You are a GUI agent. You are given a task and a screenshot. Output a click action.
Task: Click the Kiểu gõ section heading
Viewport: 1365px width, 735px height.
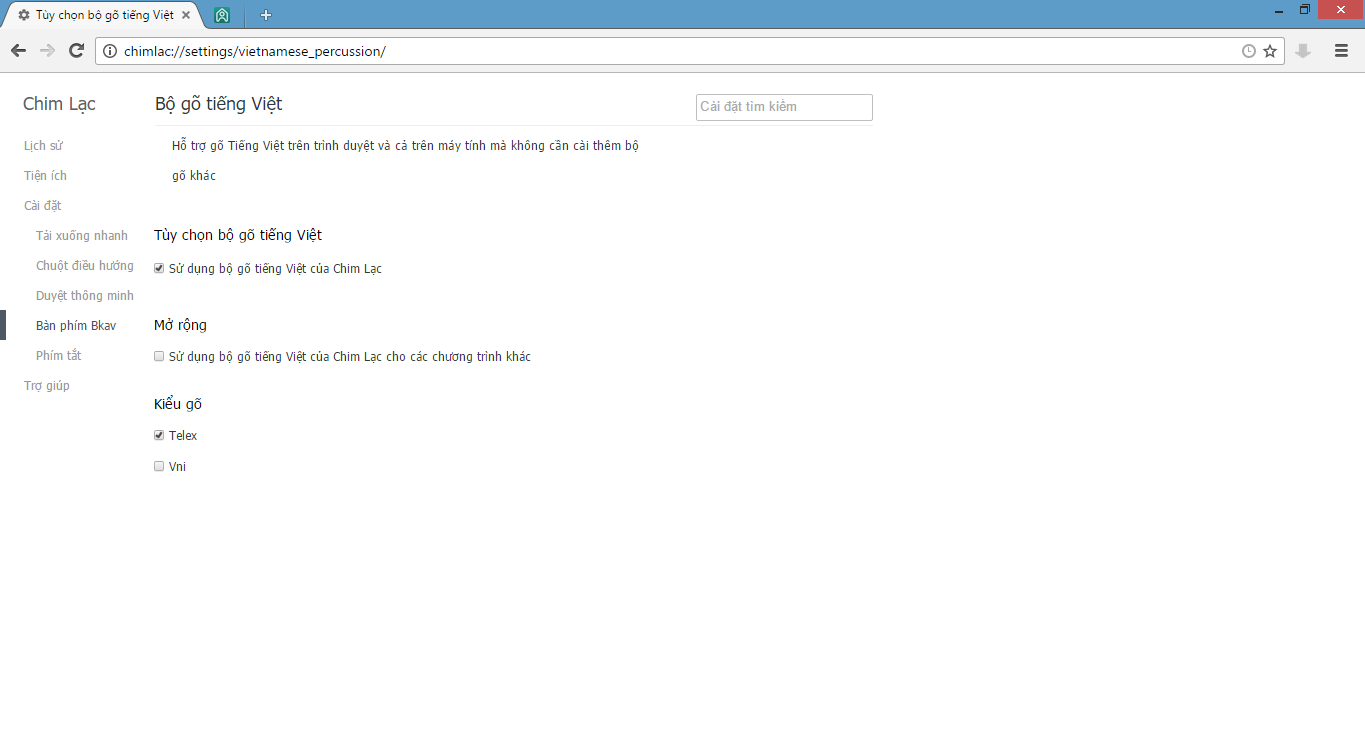coord(178,404)
